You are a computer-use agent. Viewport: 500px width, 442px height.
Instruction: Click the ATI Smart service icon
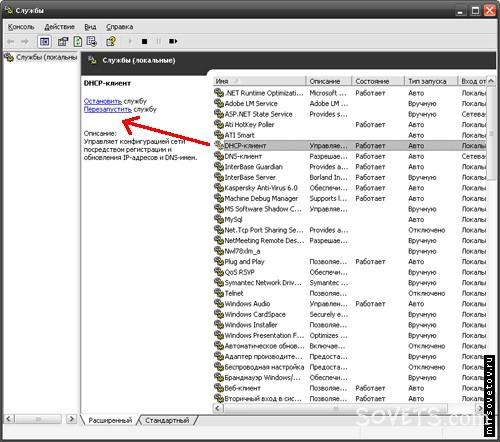pos(219,135)
